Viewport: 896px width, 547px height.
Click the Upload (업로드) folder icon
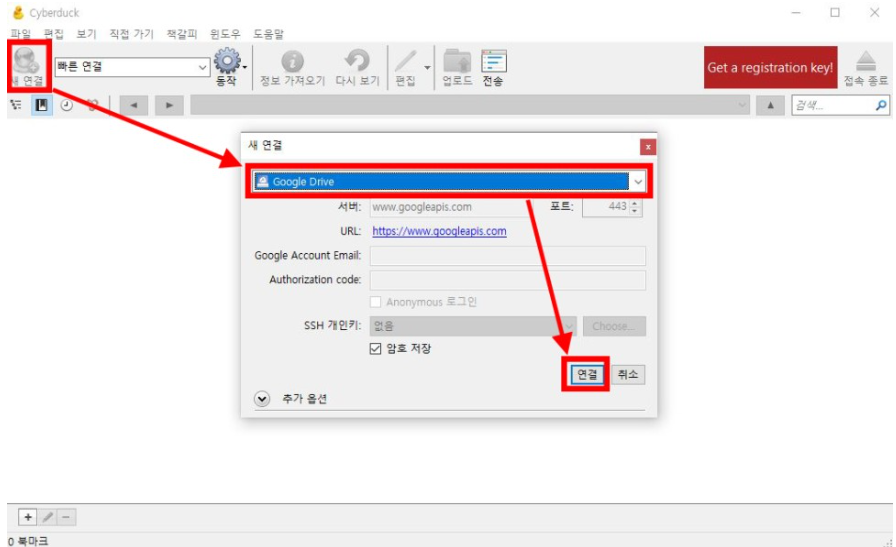click(457, 67)
